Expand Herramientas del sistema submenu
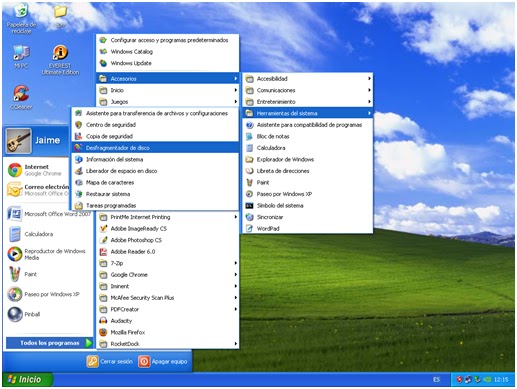 (307, 113)
